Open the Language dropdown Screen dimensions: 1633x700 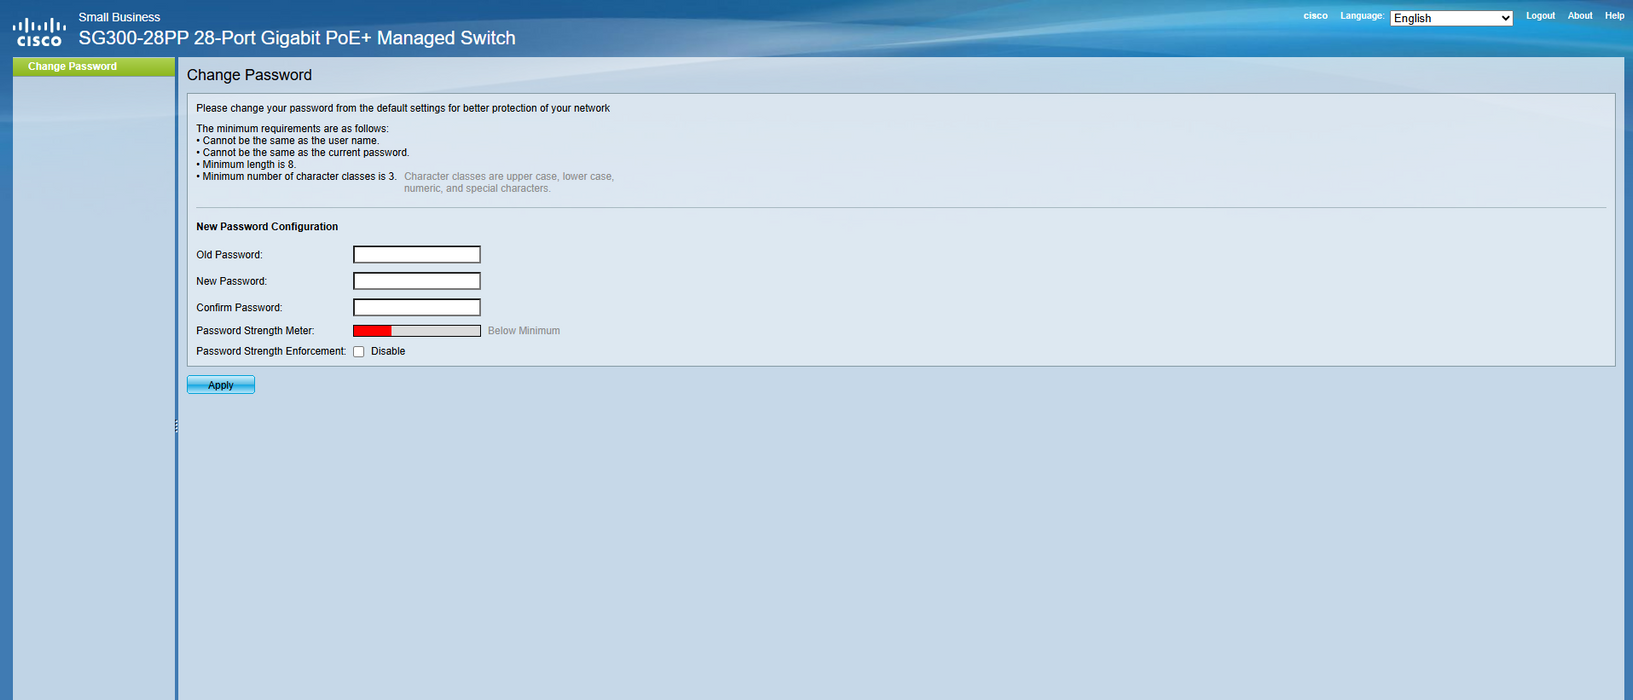1451,18
